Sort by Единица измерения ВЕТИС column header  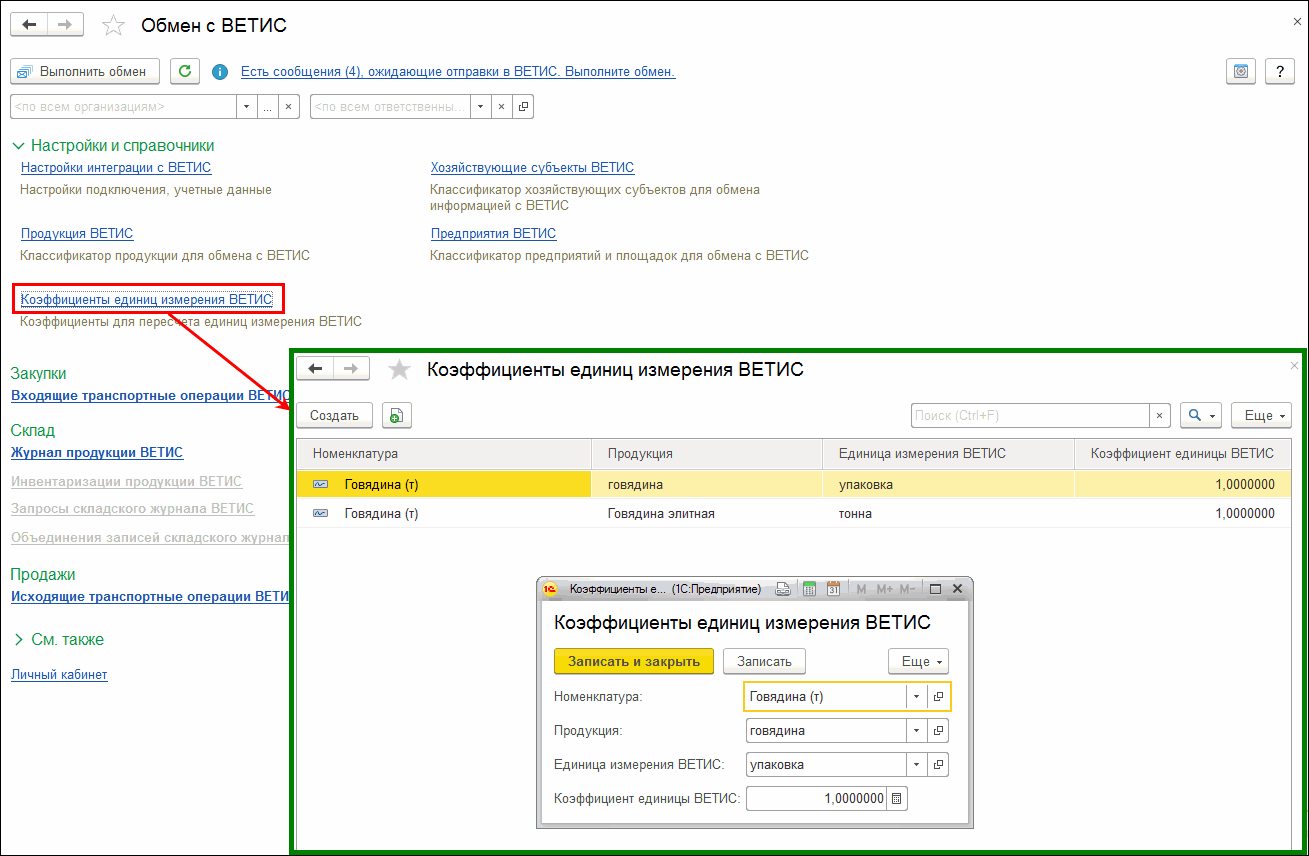(x=948, y=454)
